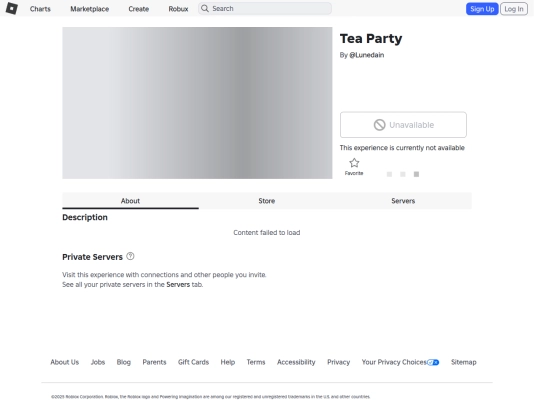This screenshot has height=405, width=540.
Task: Open the Marketplace menu item
Action: [90, 9]
